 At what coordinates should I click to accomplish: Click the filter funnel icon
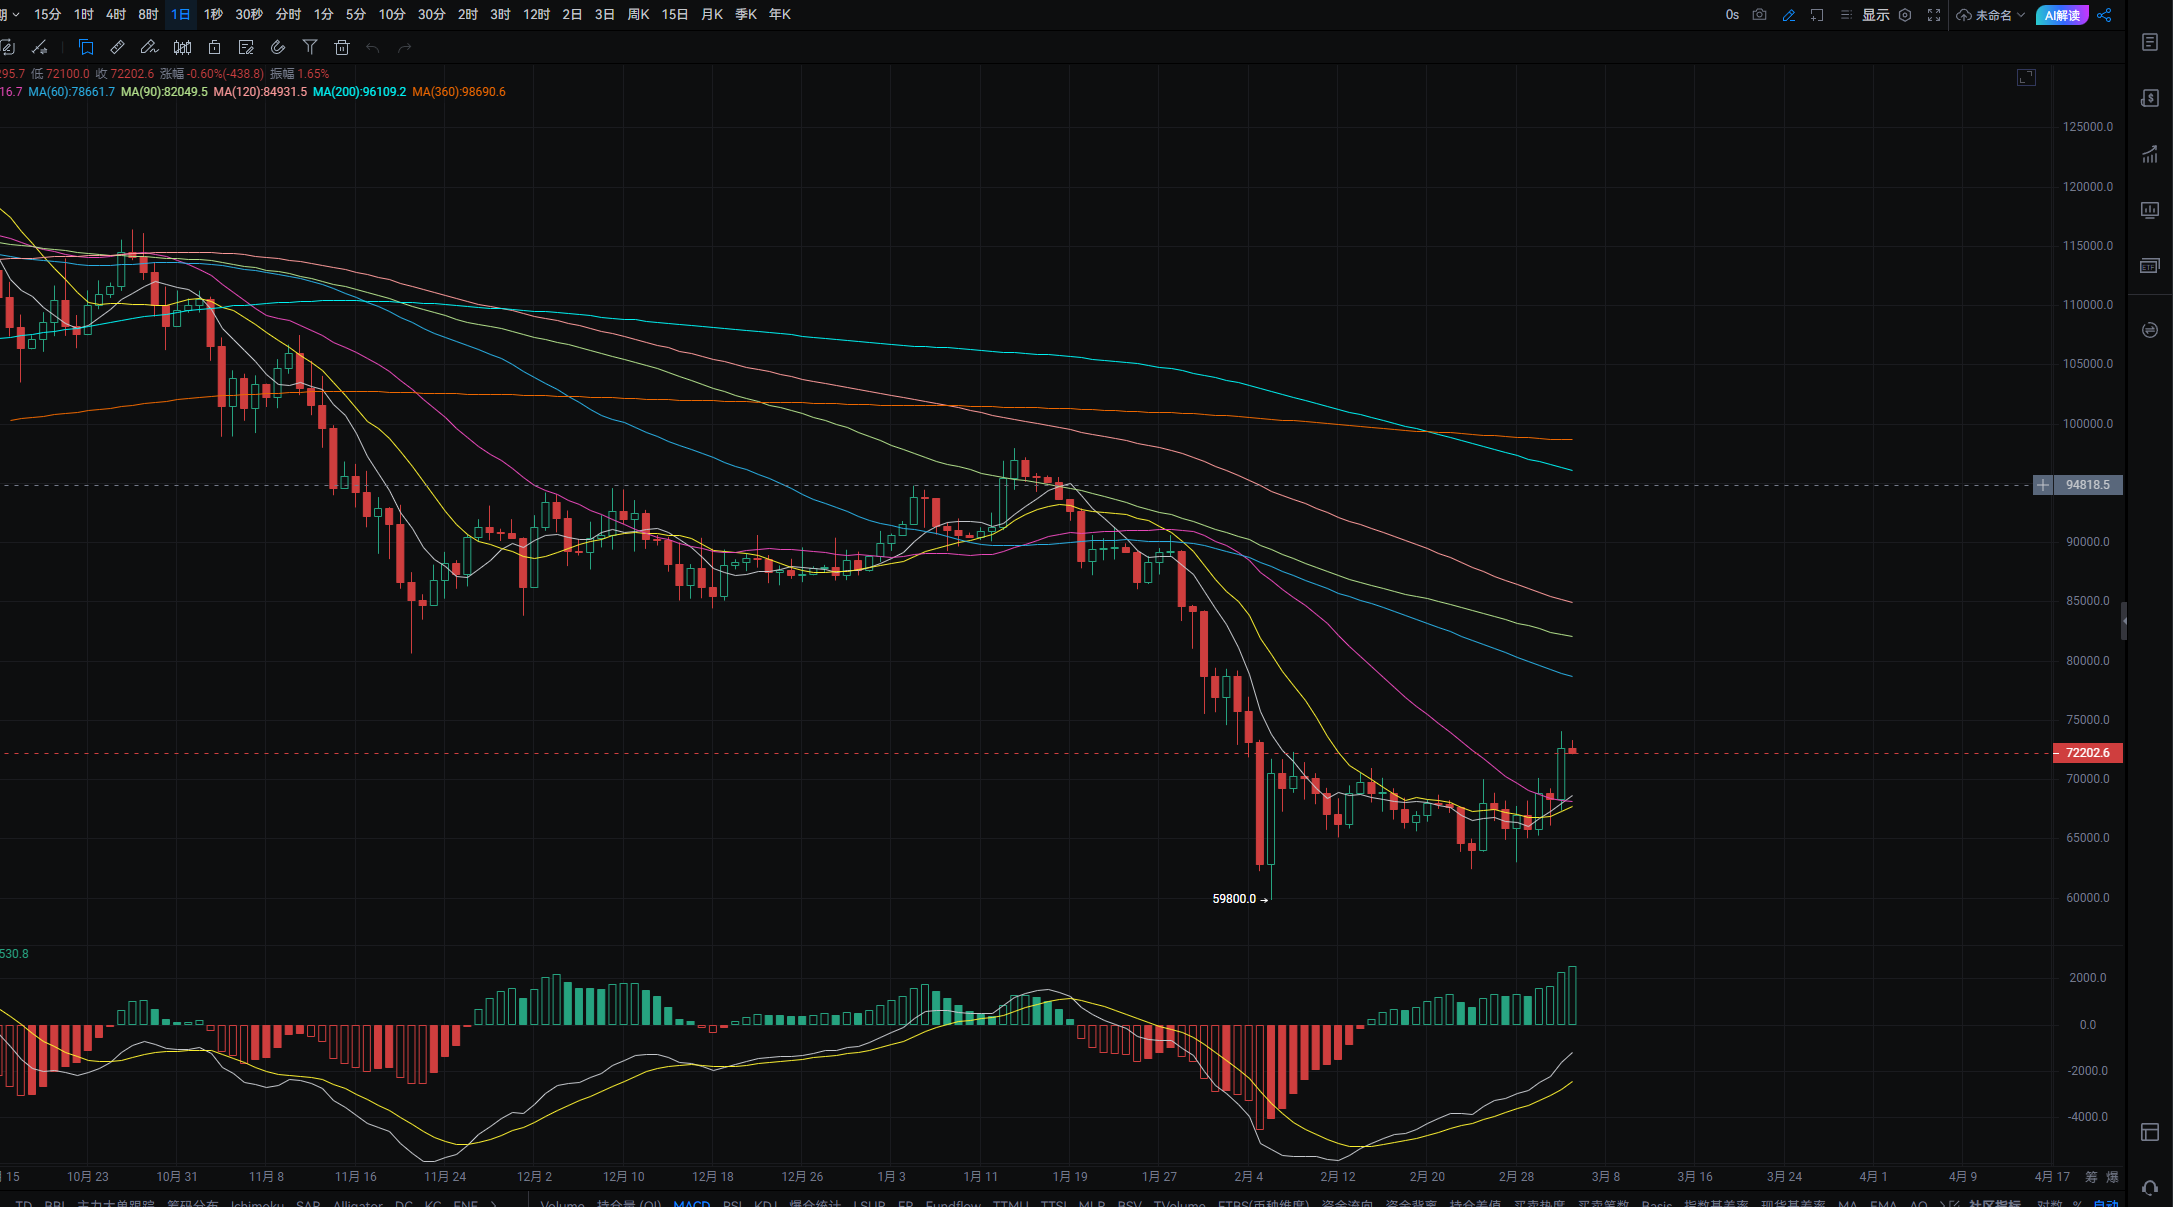click(310, 47)
